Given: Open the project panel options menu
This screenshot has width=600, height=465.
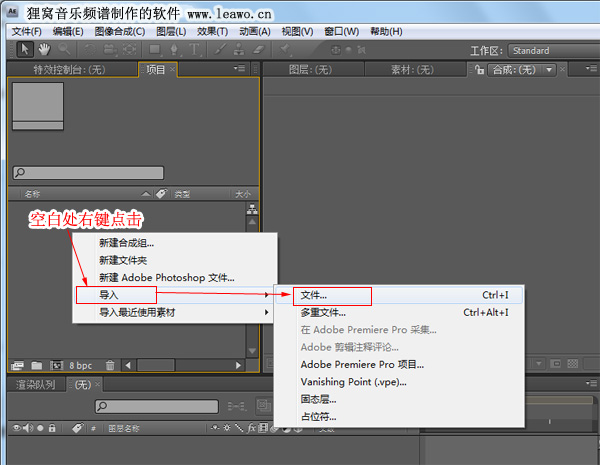Looking at the screenshot, I should (x=240, y=68).
